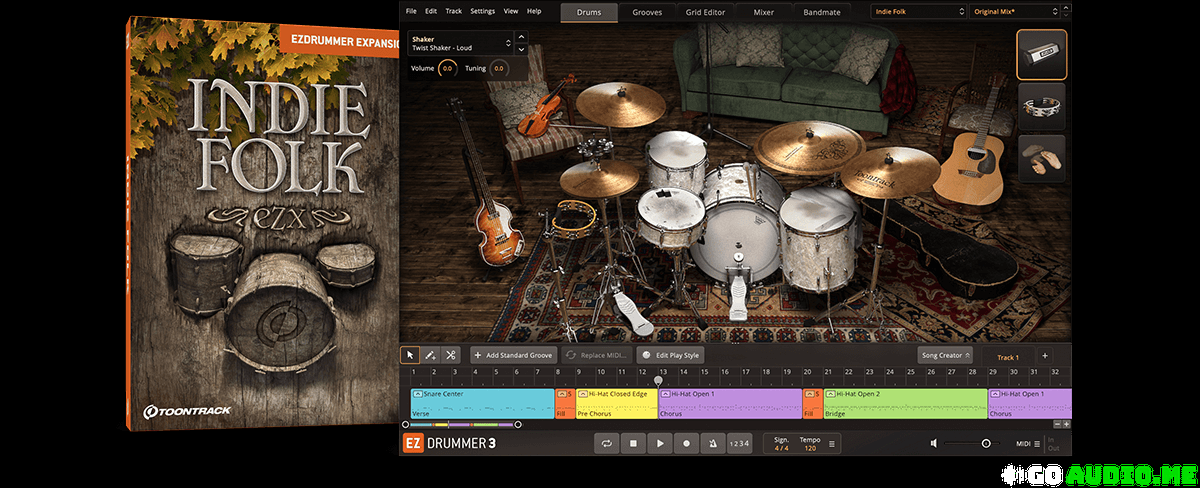
Task: Click the Add Standard Groove button
Action: point(514,355)
